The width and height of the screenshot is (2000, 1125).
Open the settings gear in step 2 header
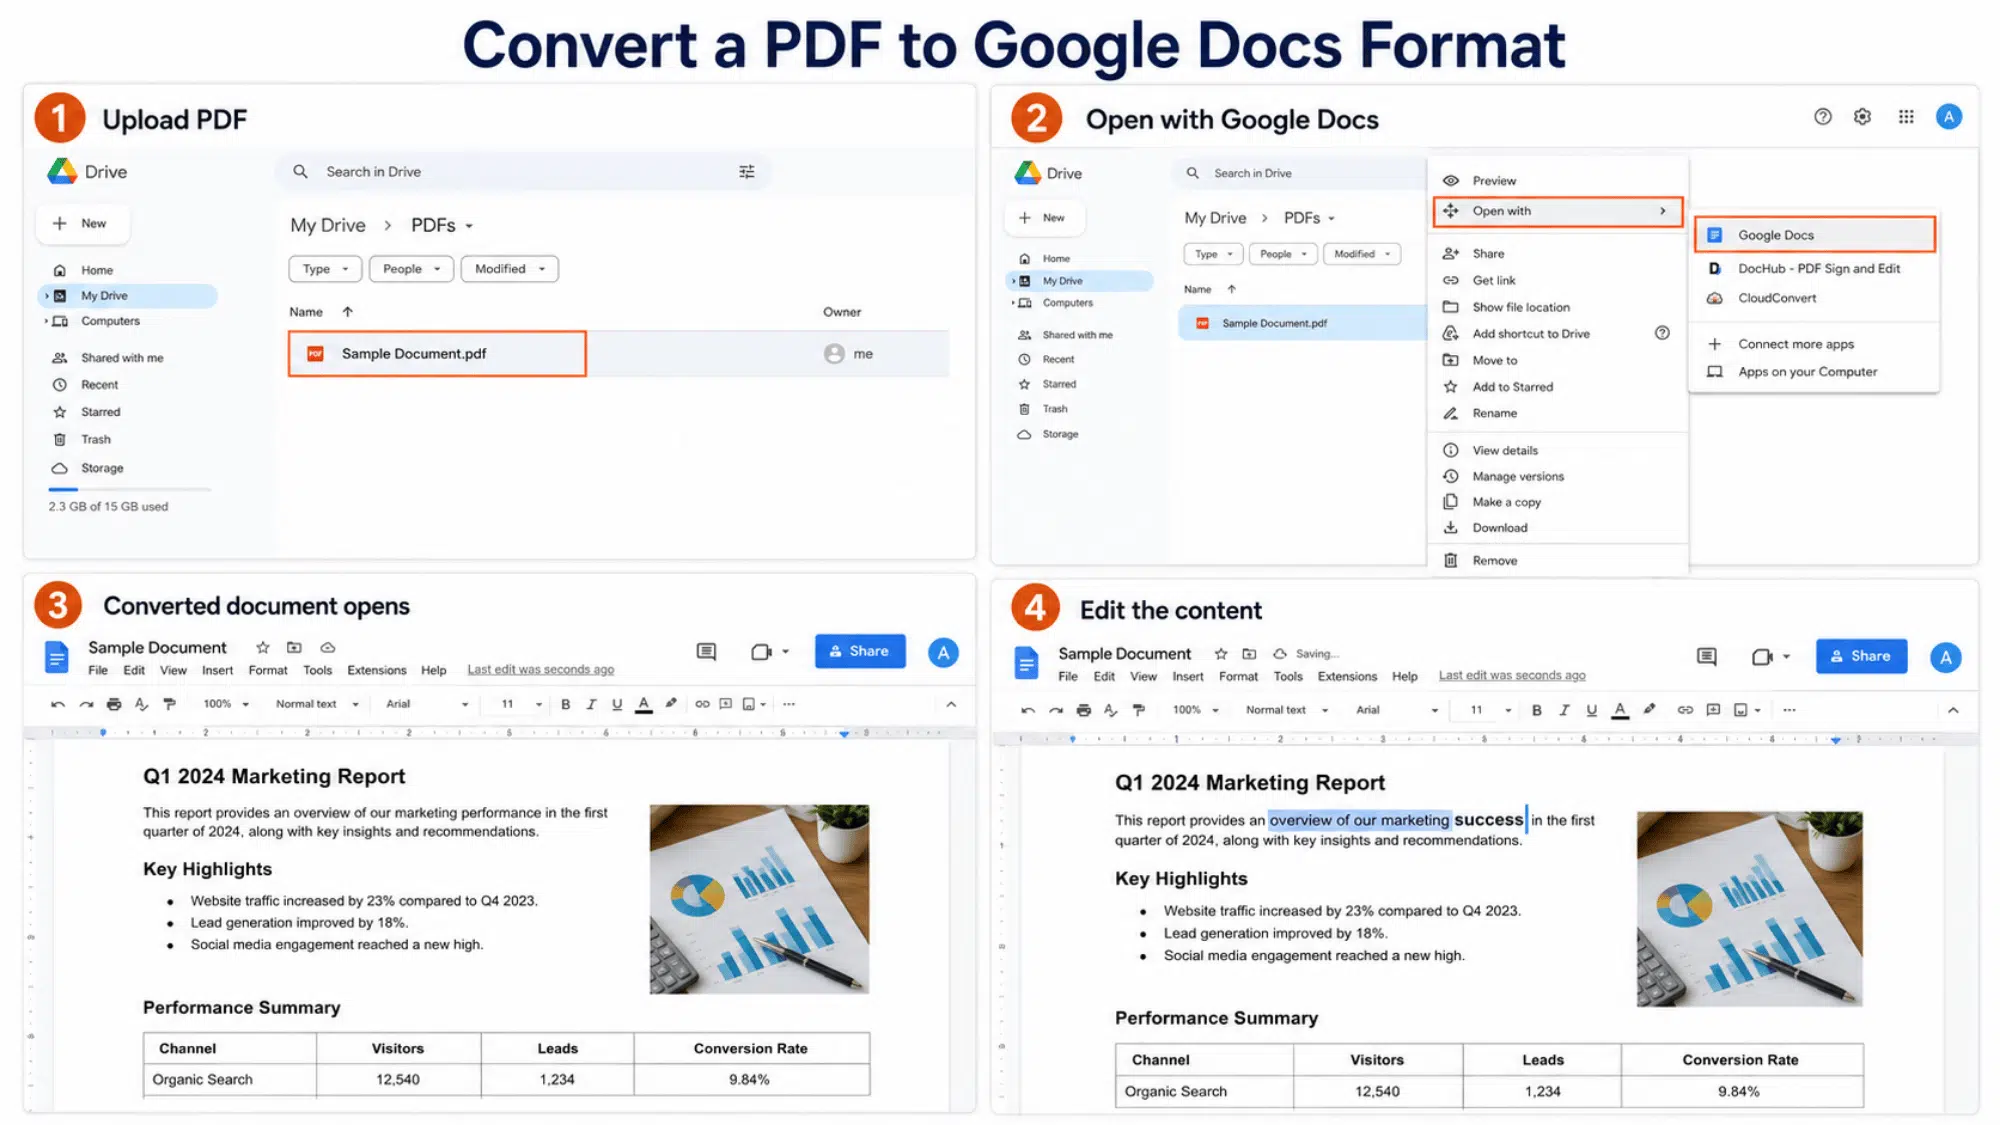(1862, 117)
